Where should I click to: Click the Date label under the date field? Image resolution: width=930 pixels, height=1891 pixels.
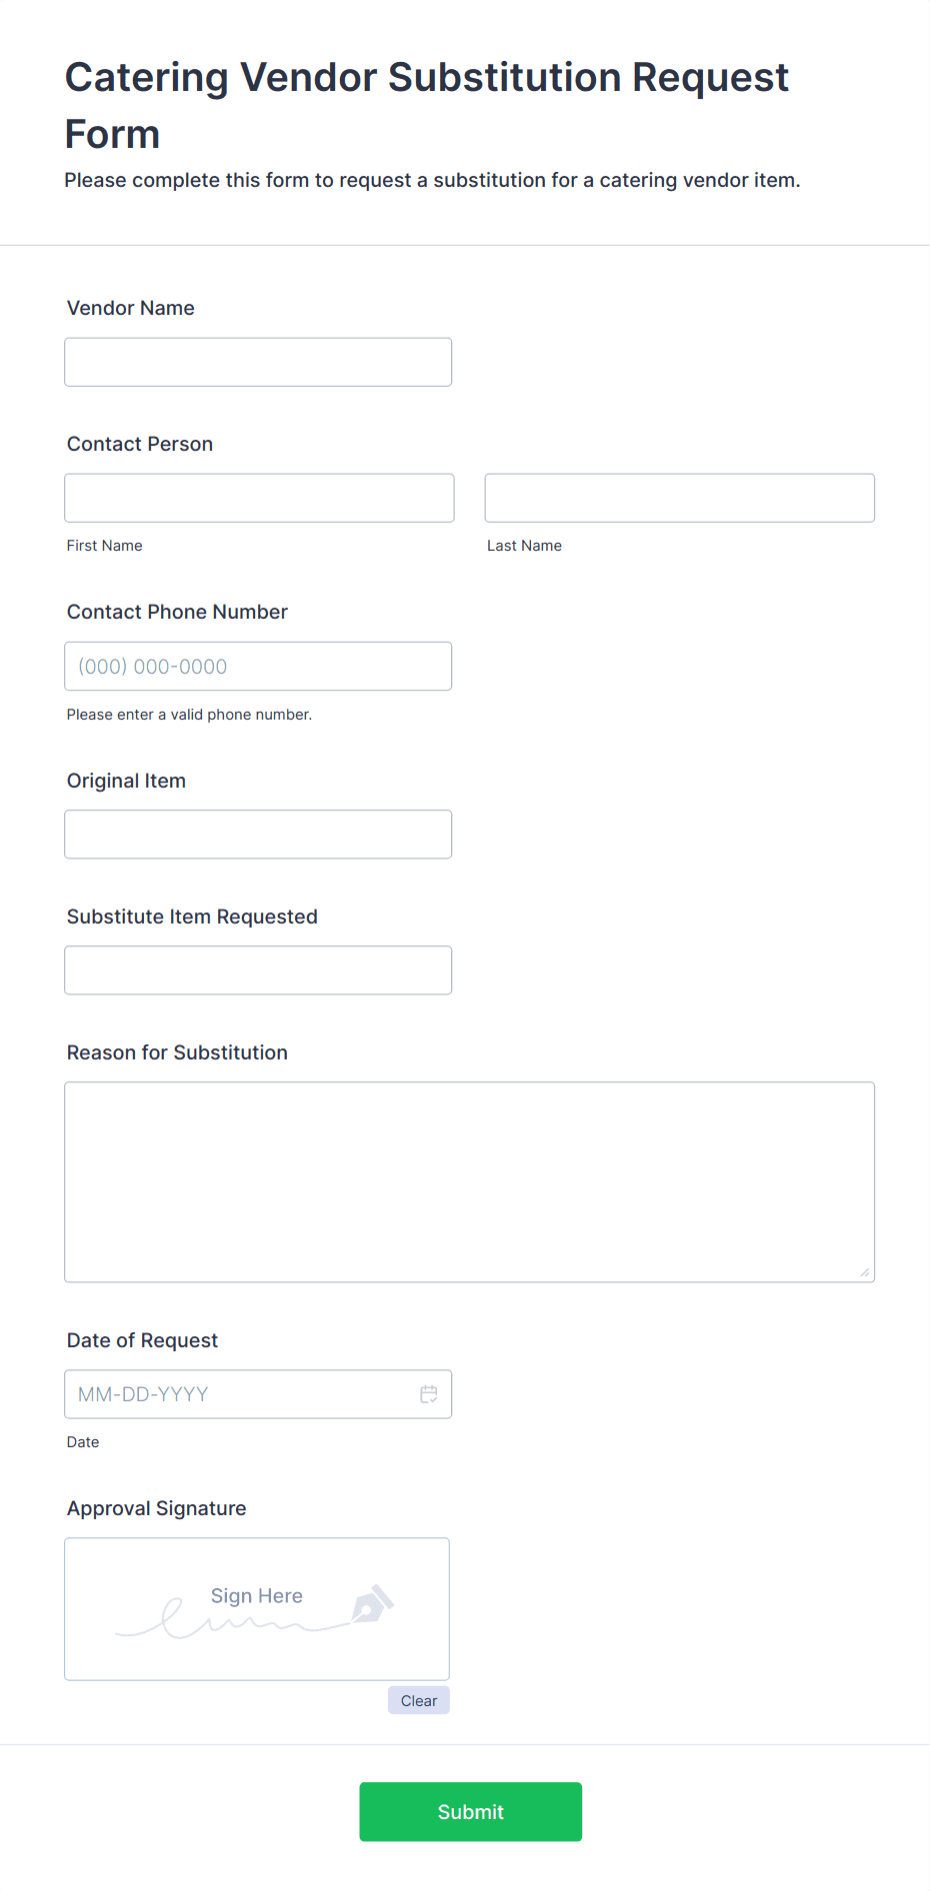(x=82, y=1441)
